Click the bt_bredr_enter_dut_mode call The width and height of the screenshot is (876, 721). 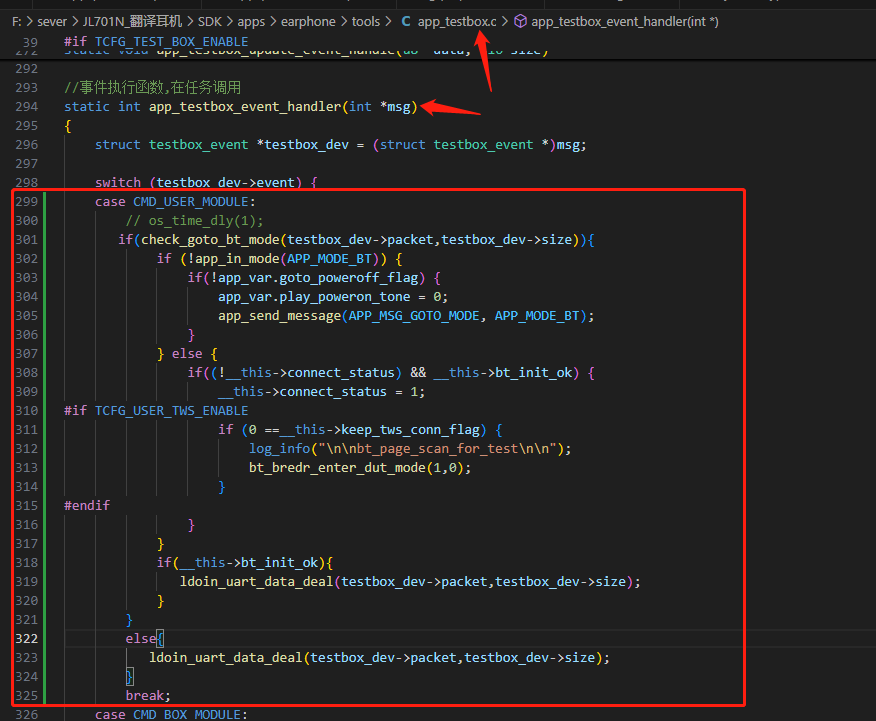click(x=337, y=467)
